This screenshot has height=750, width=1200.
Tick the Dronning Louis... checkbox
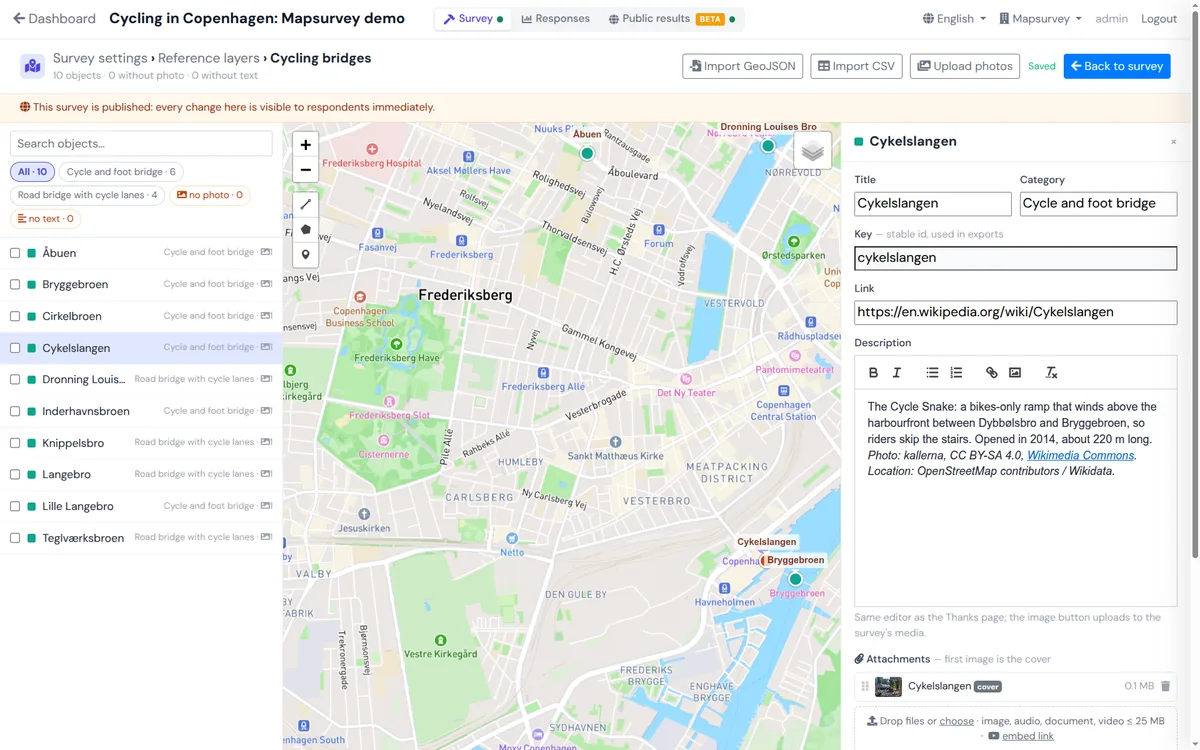click(x=15, y=380)
